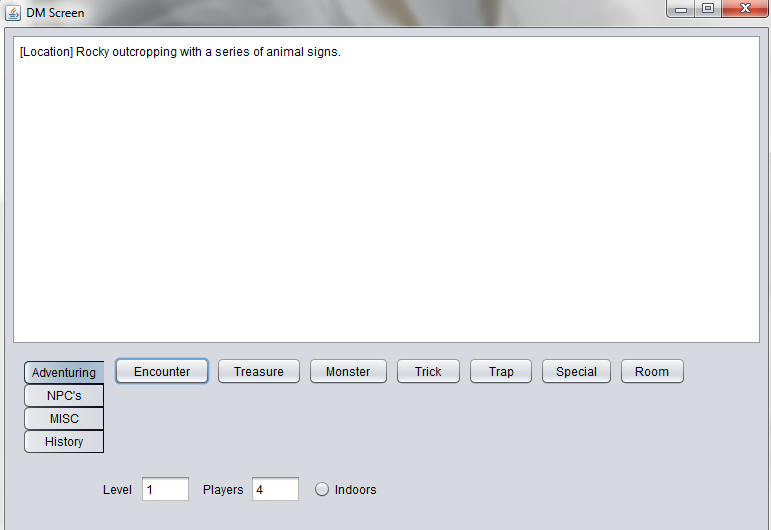Click the Trick button
771x530 pixels.
point(428,371)
